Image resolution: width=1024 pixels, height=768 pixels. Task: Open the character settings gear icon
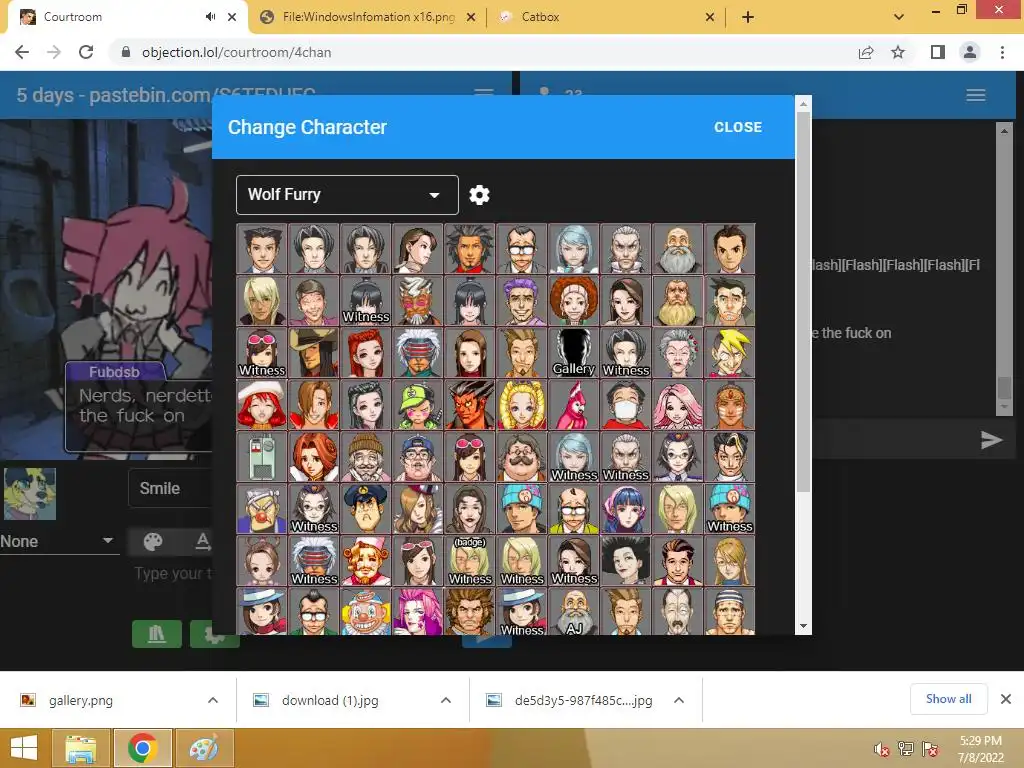[479, 195]
